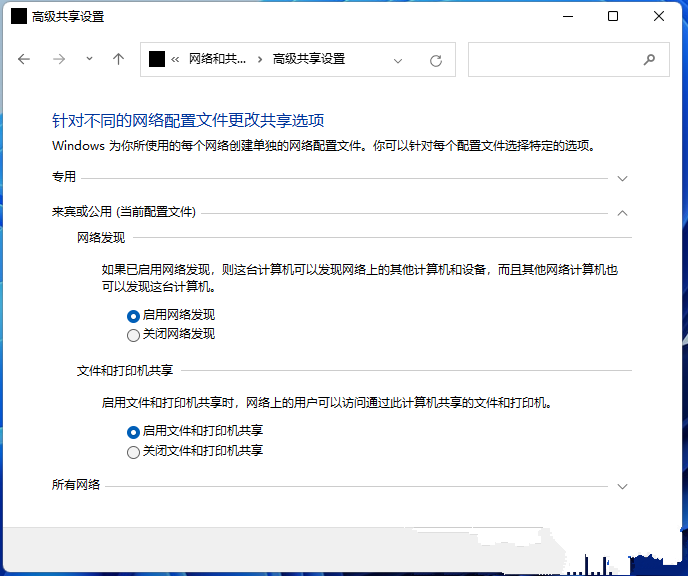Image resolution: width=688 pixels, height=576 pixels.
Task: Refresh the 高级共享设置 page
Action: [x=436, y=61]
